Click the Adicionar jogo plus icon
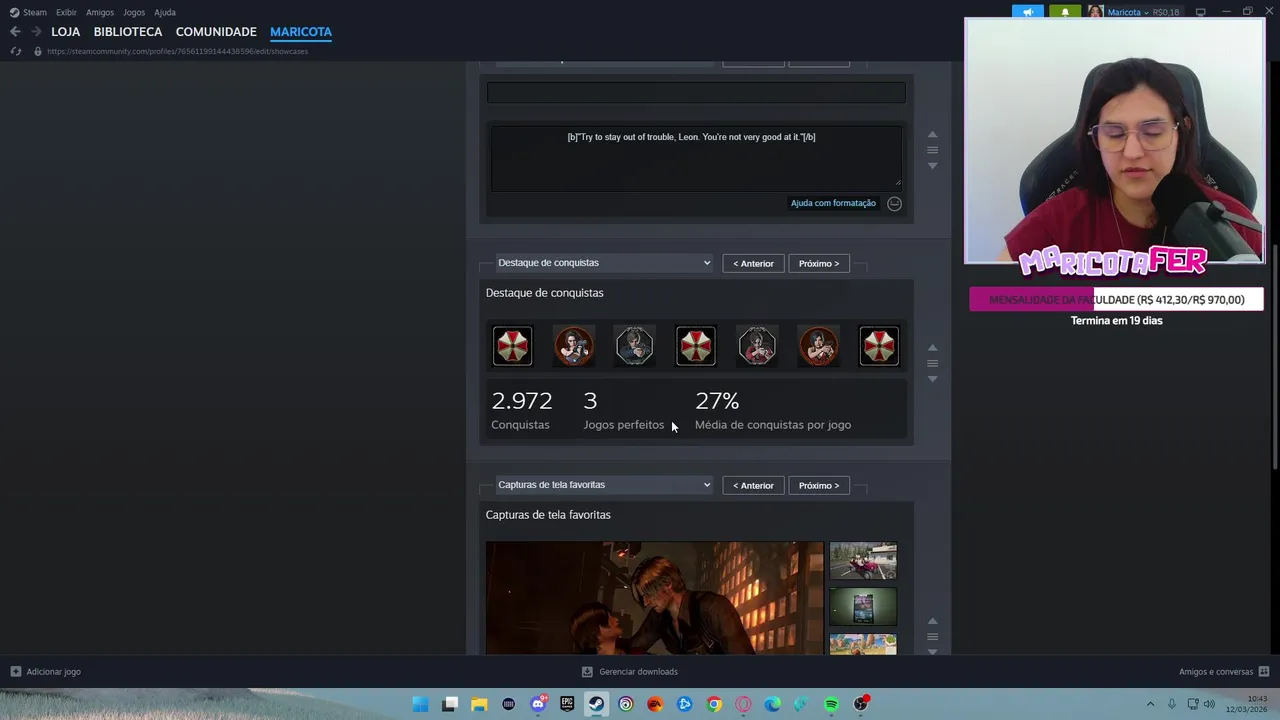 click(15, 672)
